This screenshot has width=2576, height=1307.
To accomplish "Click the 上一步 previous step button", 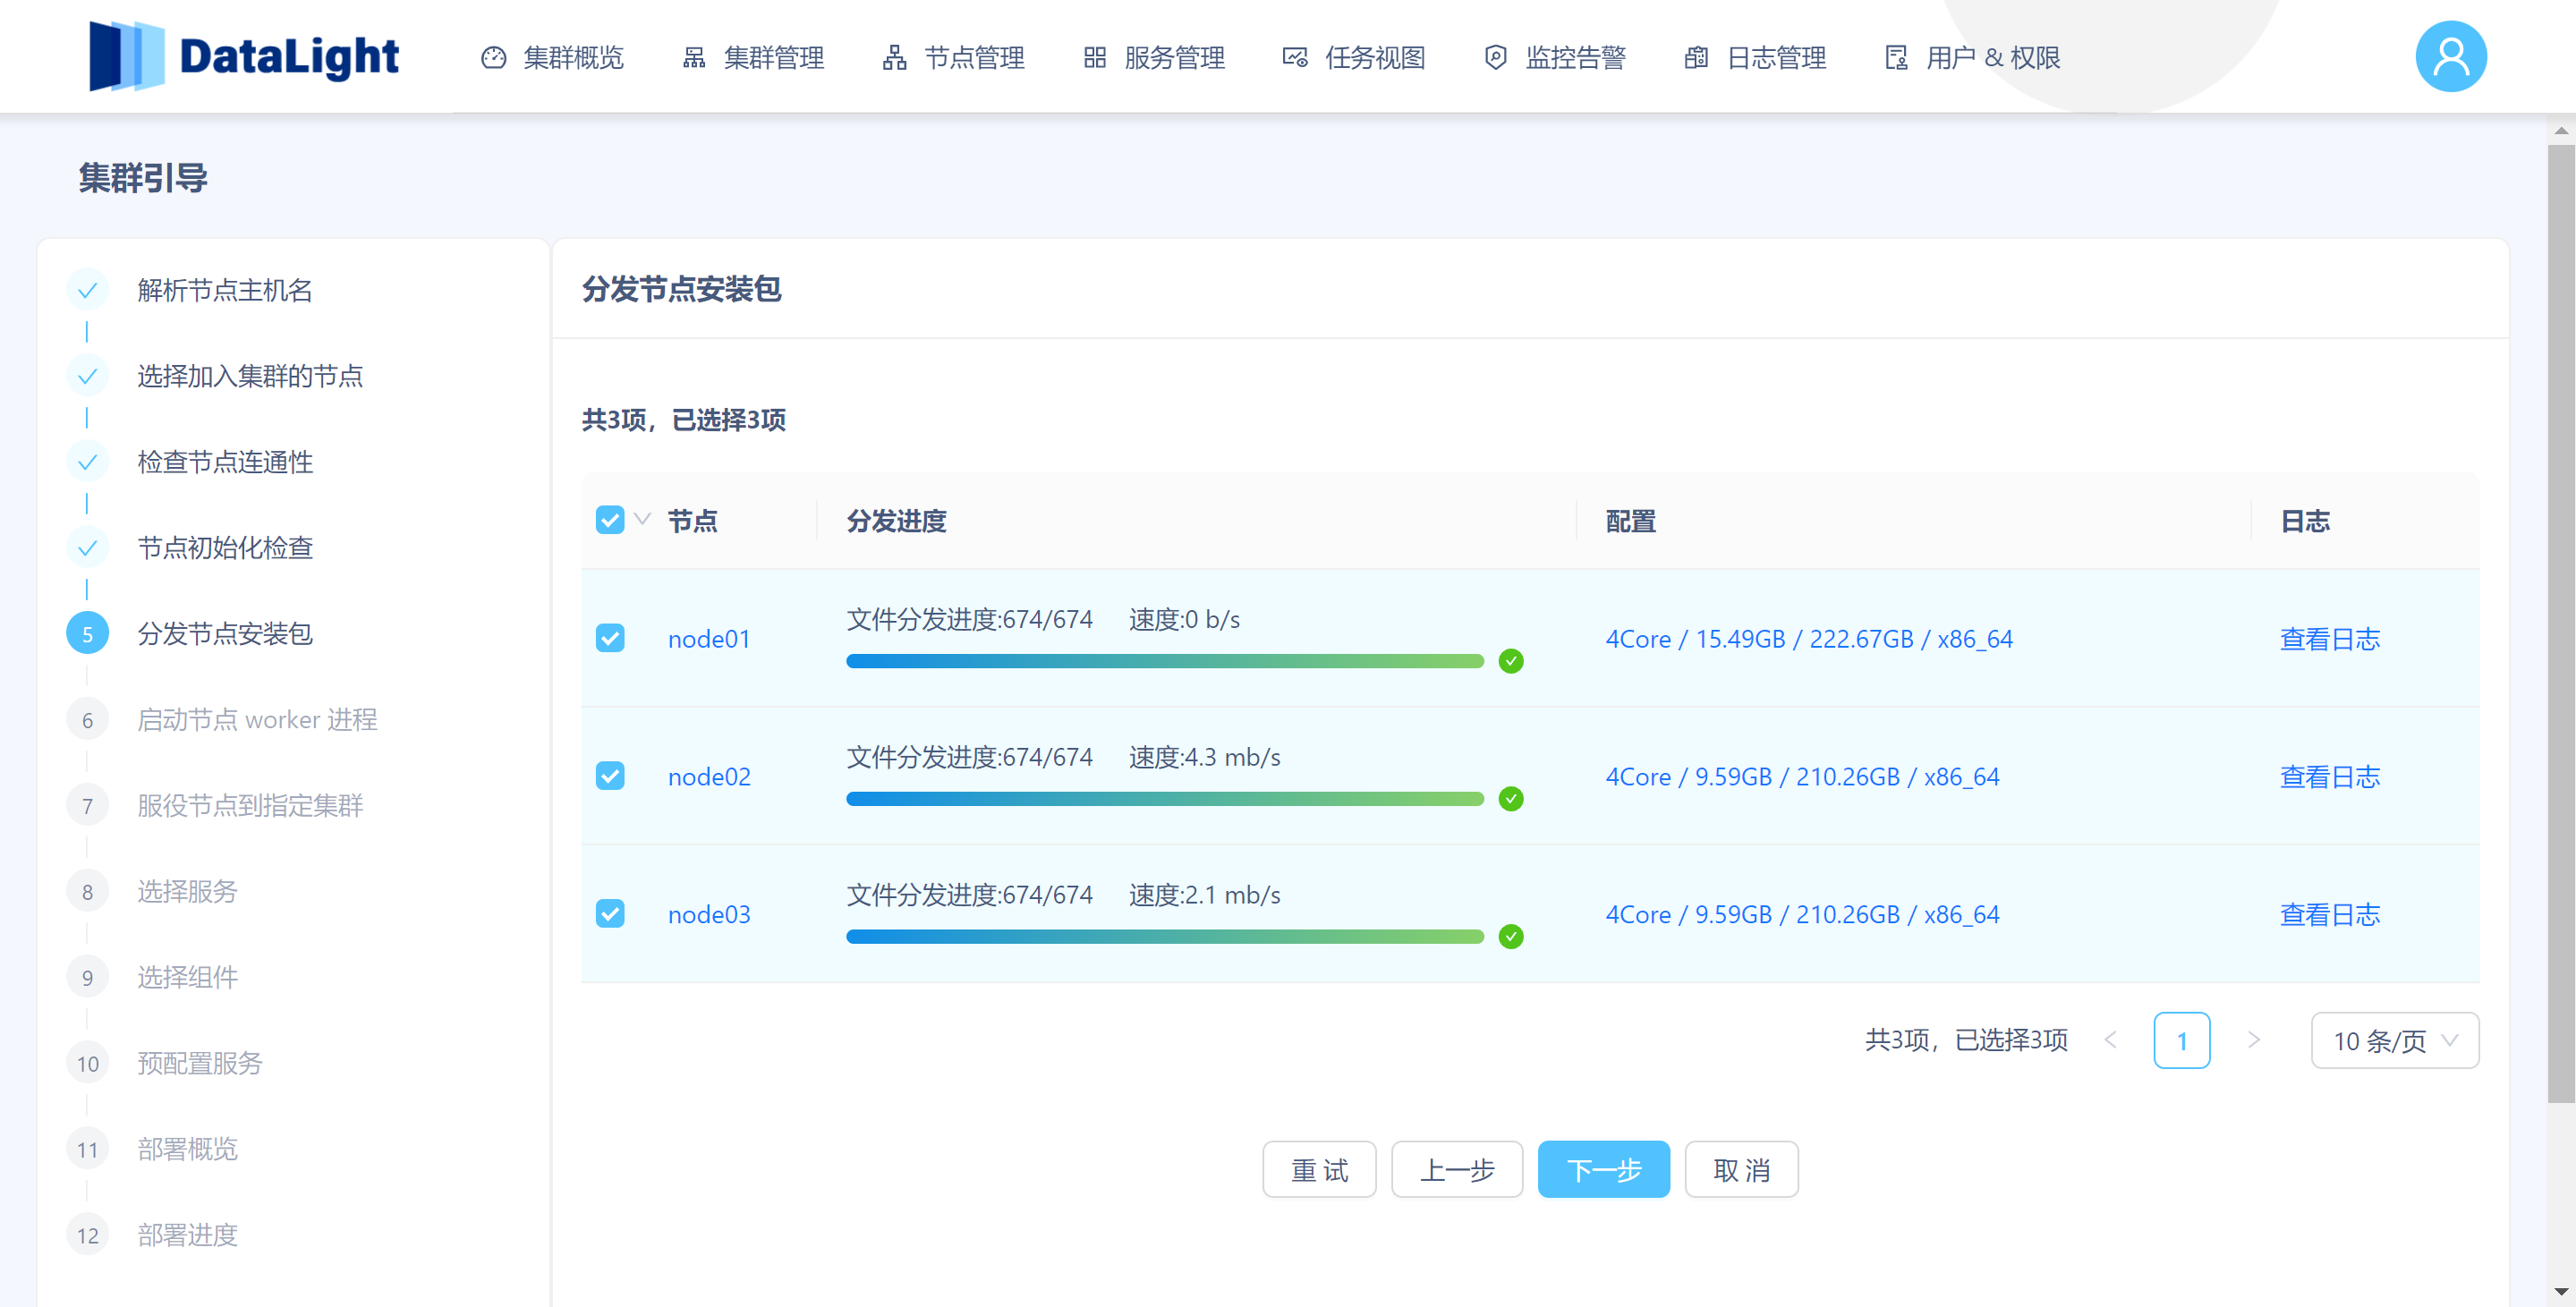I will click(x=1457, y=1170).
